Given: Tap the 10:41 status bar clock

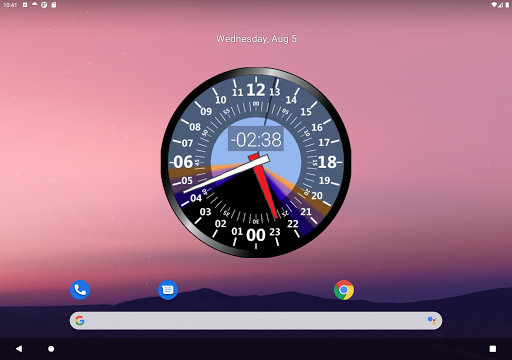Looking at the screenshot, I should click(x=10, y=5).
